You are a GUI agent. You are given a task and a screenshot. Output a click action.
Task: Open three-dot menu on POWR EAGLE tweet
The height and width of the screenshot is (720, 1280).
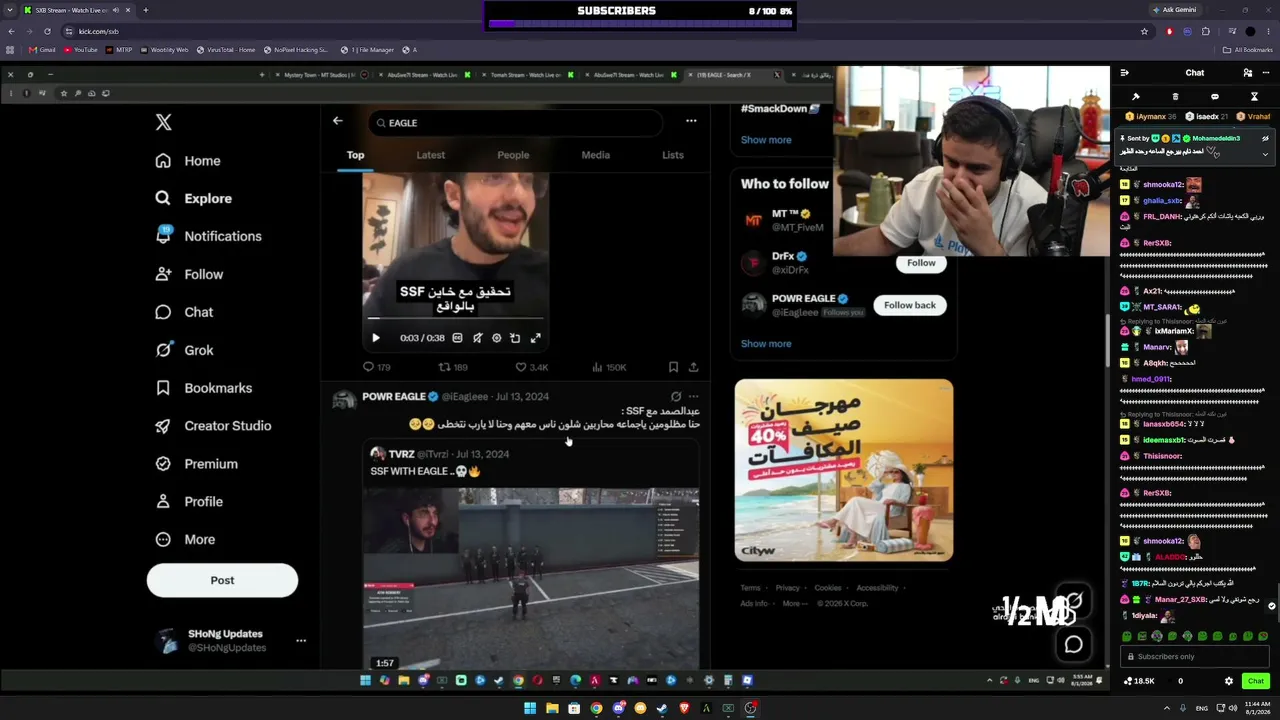[693, 397]
